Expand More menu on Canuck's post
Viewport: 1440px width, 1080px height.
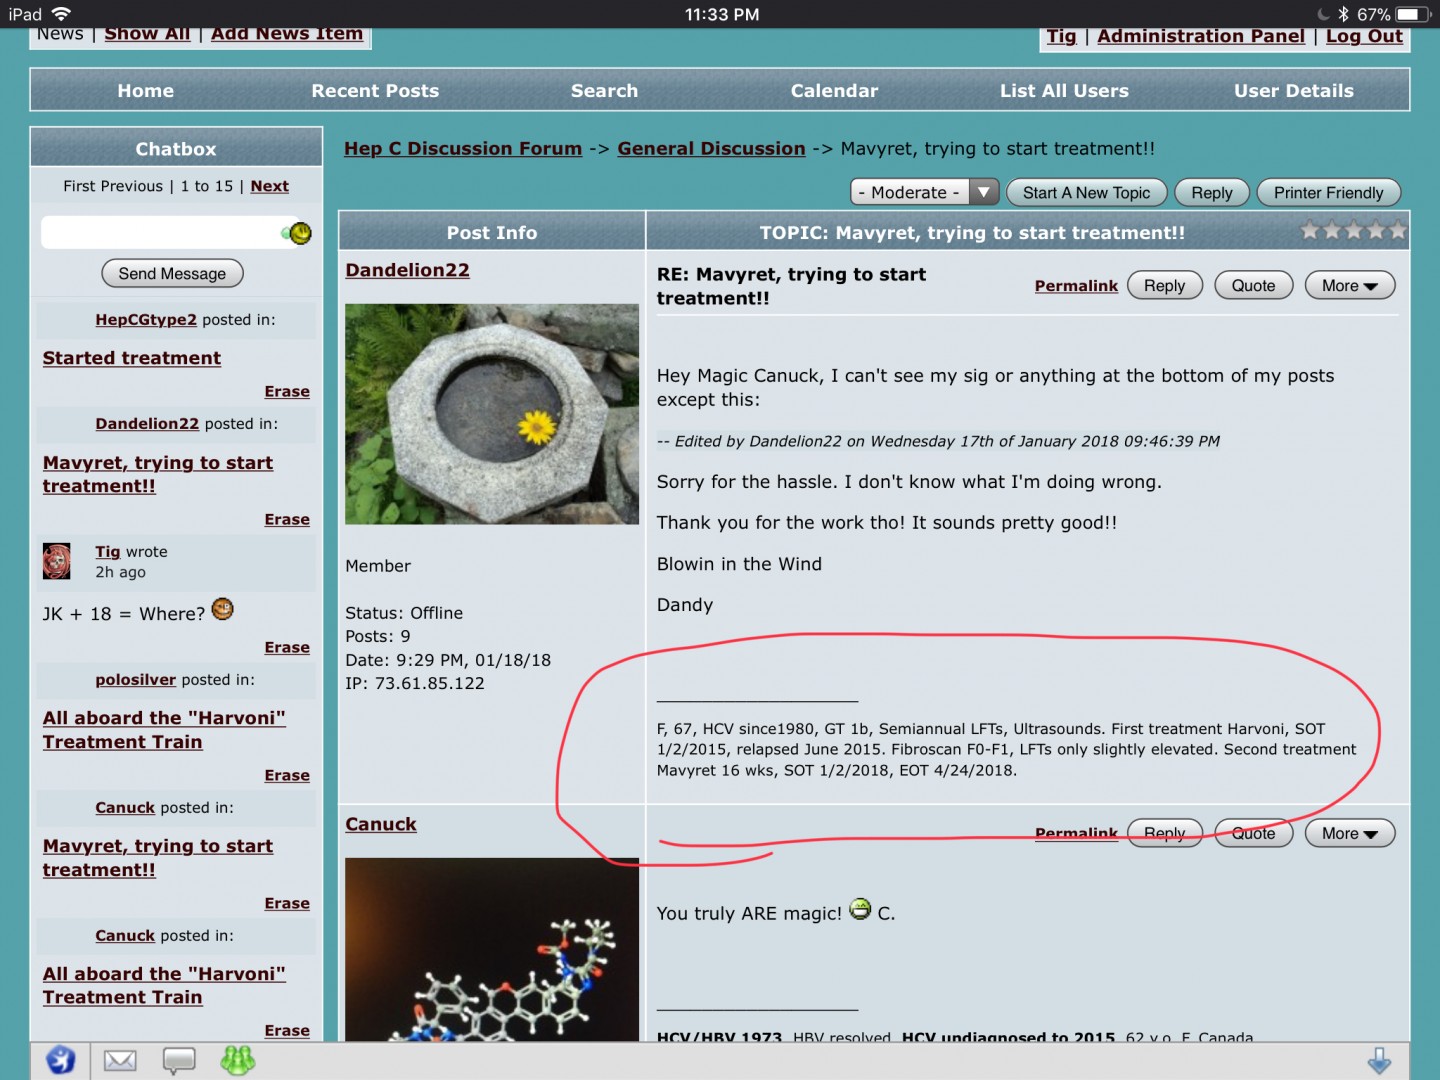point(1350,833)
